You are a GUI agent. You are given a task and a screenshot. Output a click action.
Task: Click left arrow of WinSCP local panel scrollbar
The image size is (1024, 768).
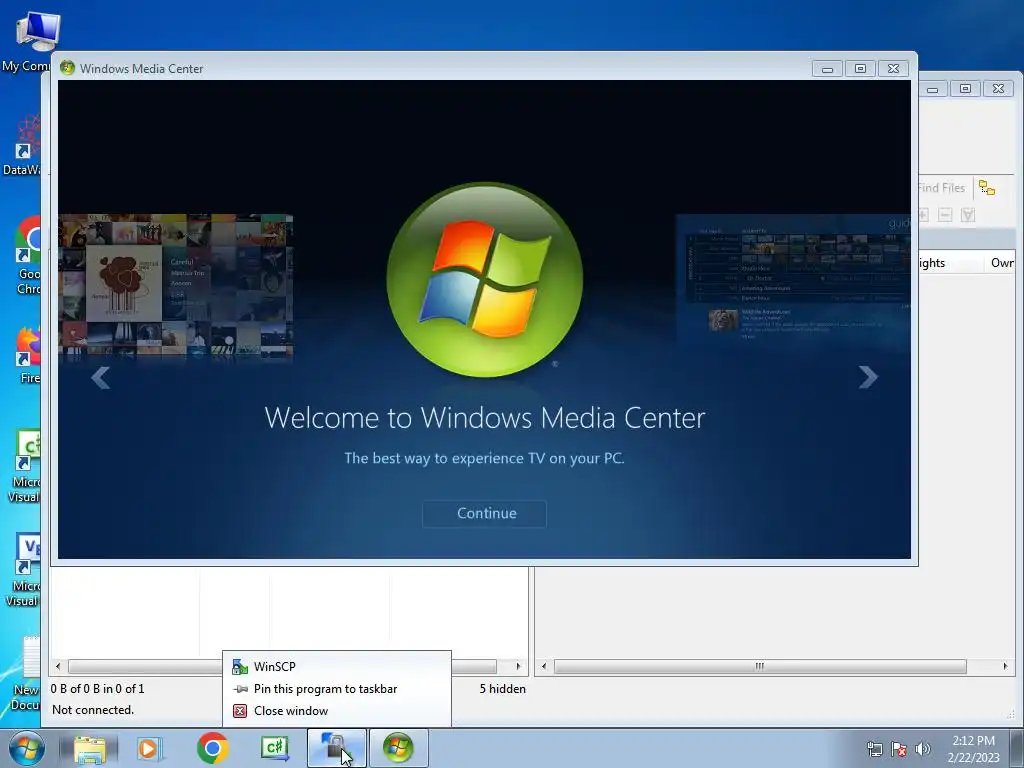point(58,667)
